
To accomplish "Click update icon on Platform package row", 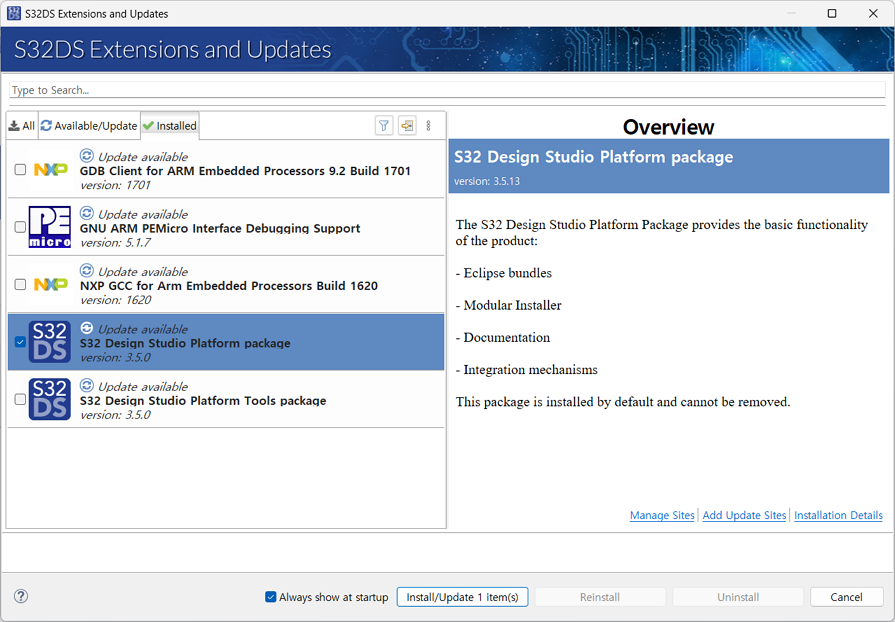I will coord(87,328).
